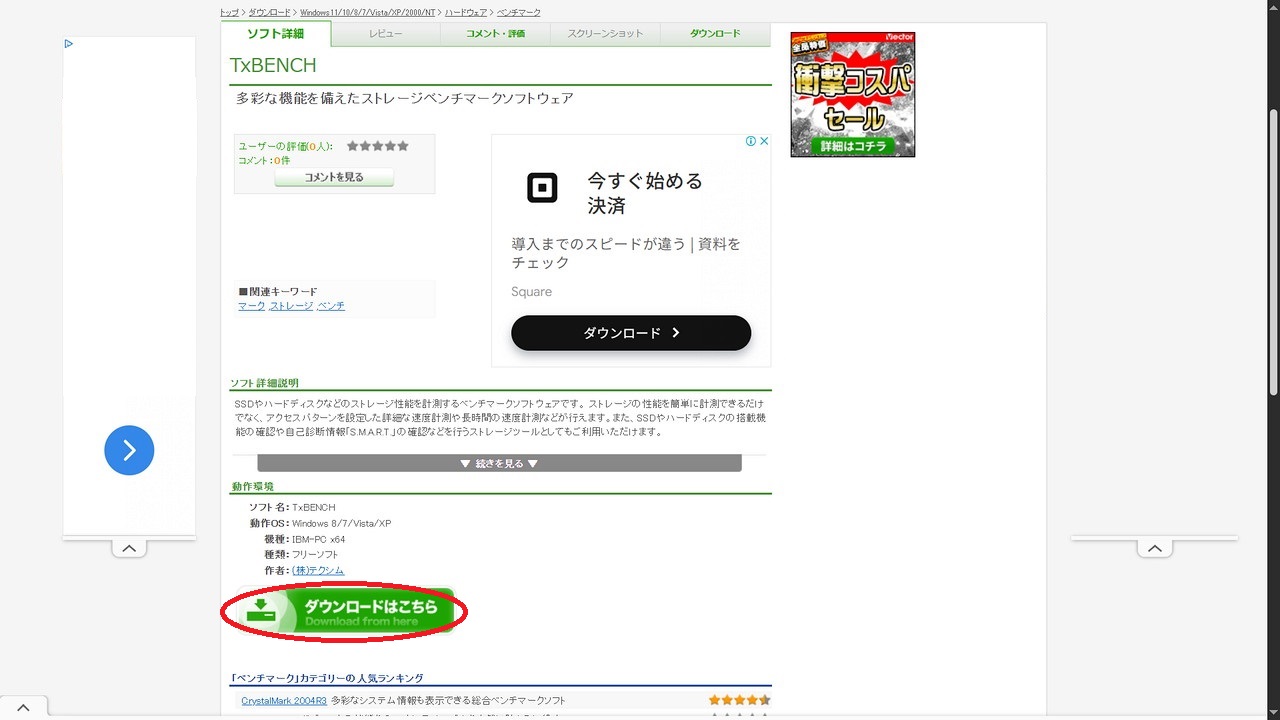
Task: Click the Square logo icon in ad
Action: click(542, 187)
